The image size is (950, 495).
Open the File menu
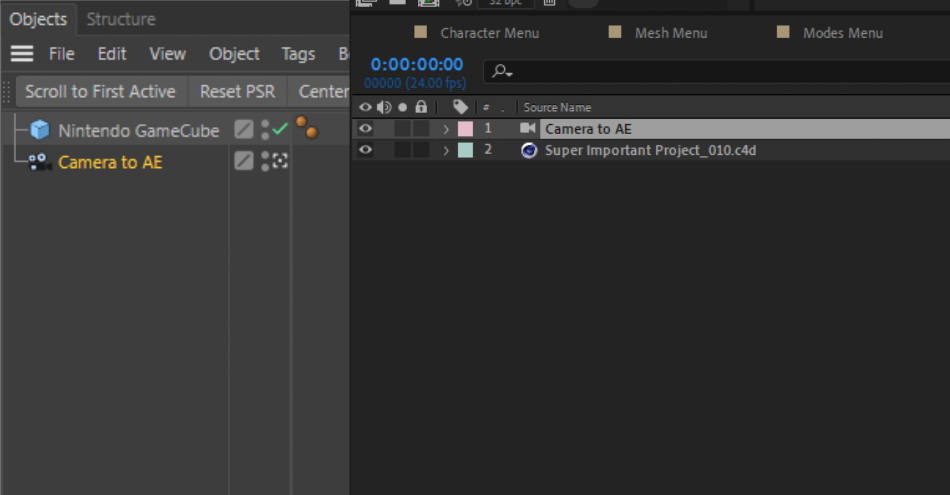click(x=62, y=54)
